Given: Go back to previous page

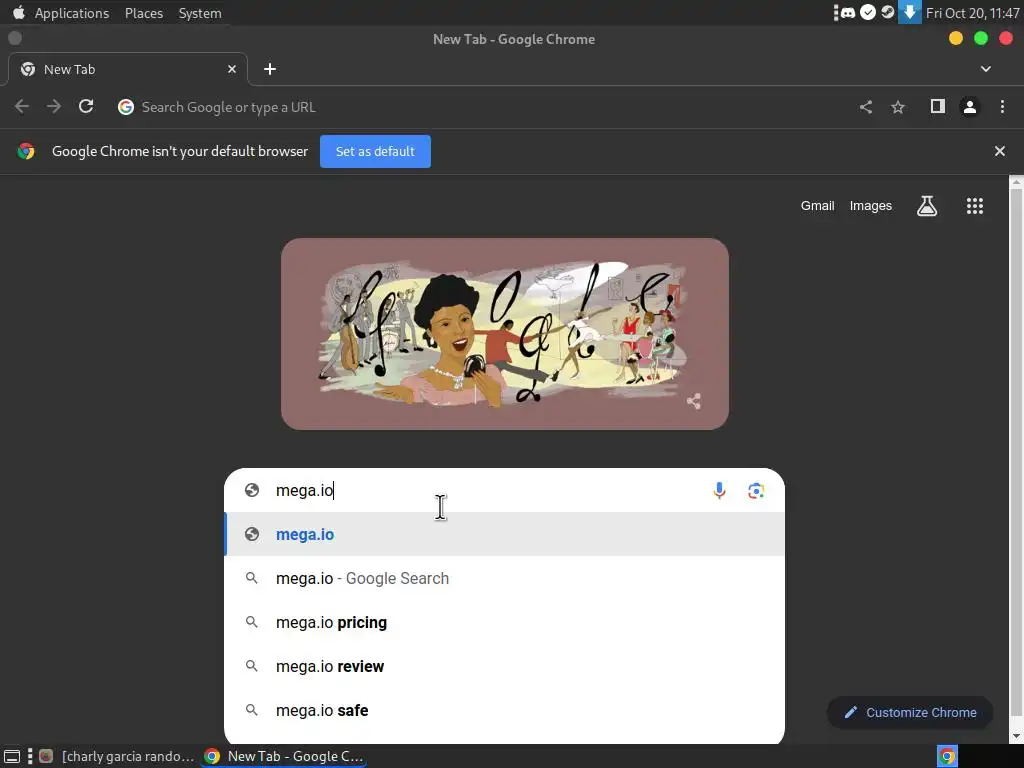Looking at the screenshot, I should click(x=22, y=106).
